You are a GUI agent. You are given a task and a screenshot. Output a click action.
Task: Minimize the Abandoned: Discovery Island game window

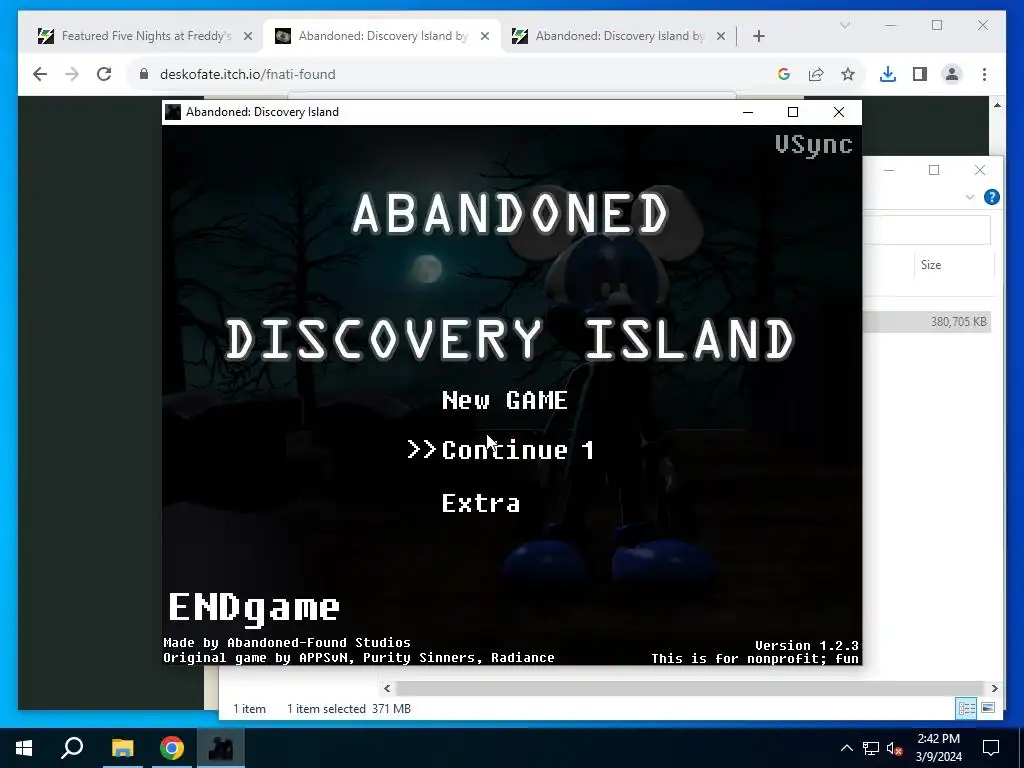pyautogui.click(x=748, y=112)
